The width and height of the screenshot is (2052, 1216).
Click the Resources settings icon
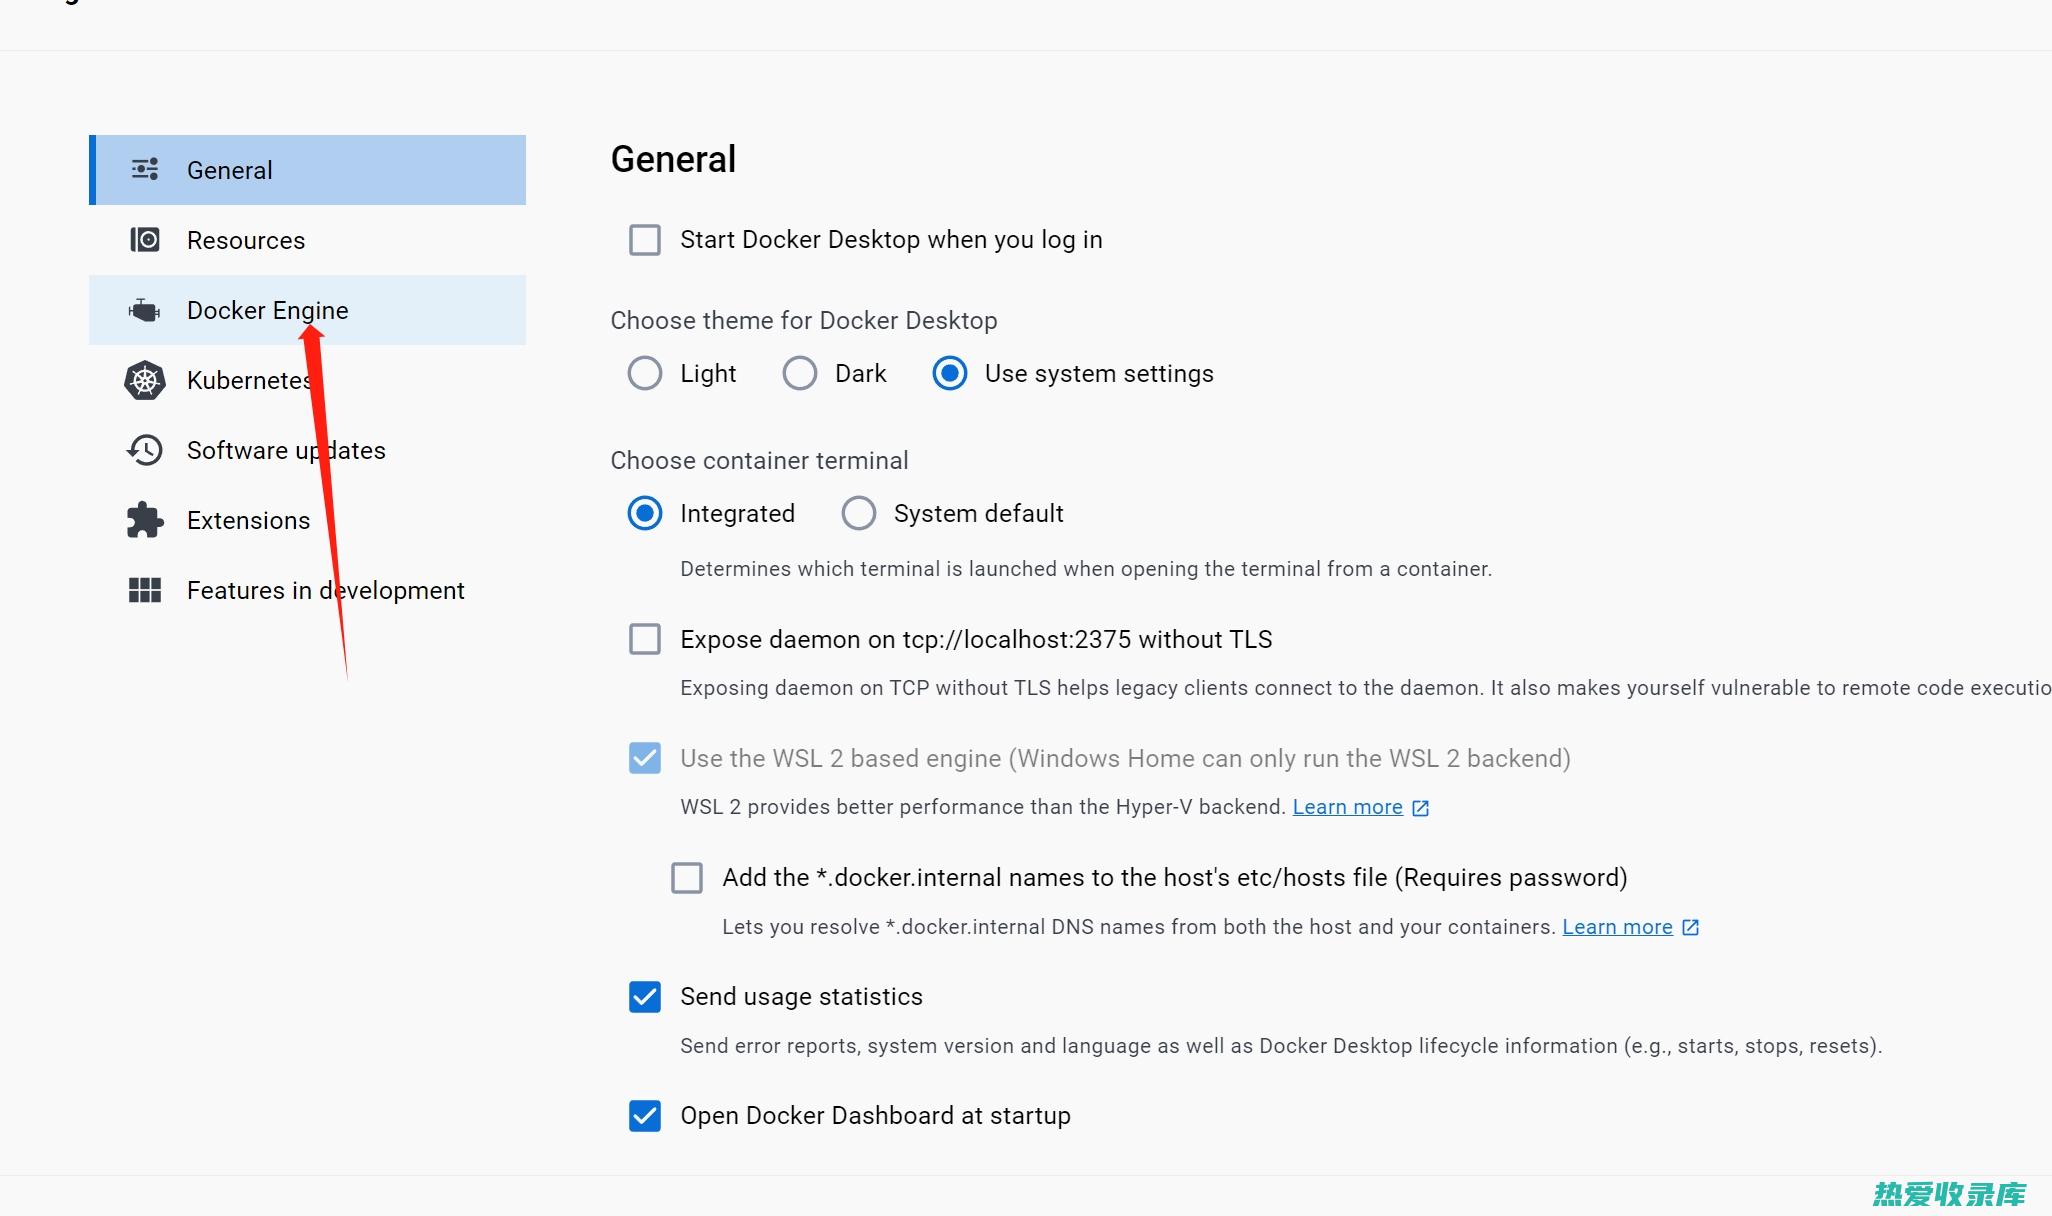[146, 240]
